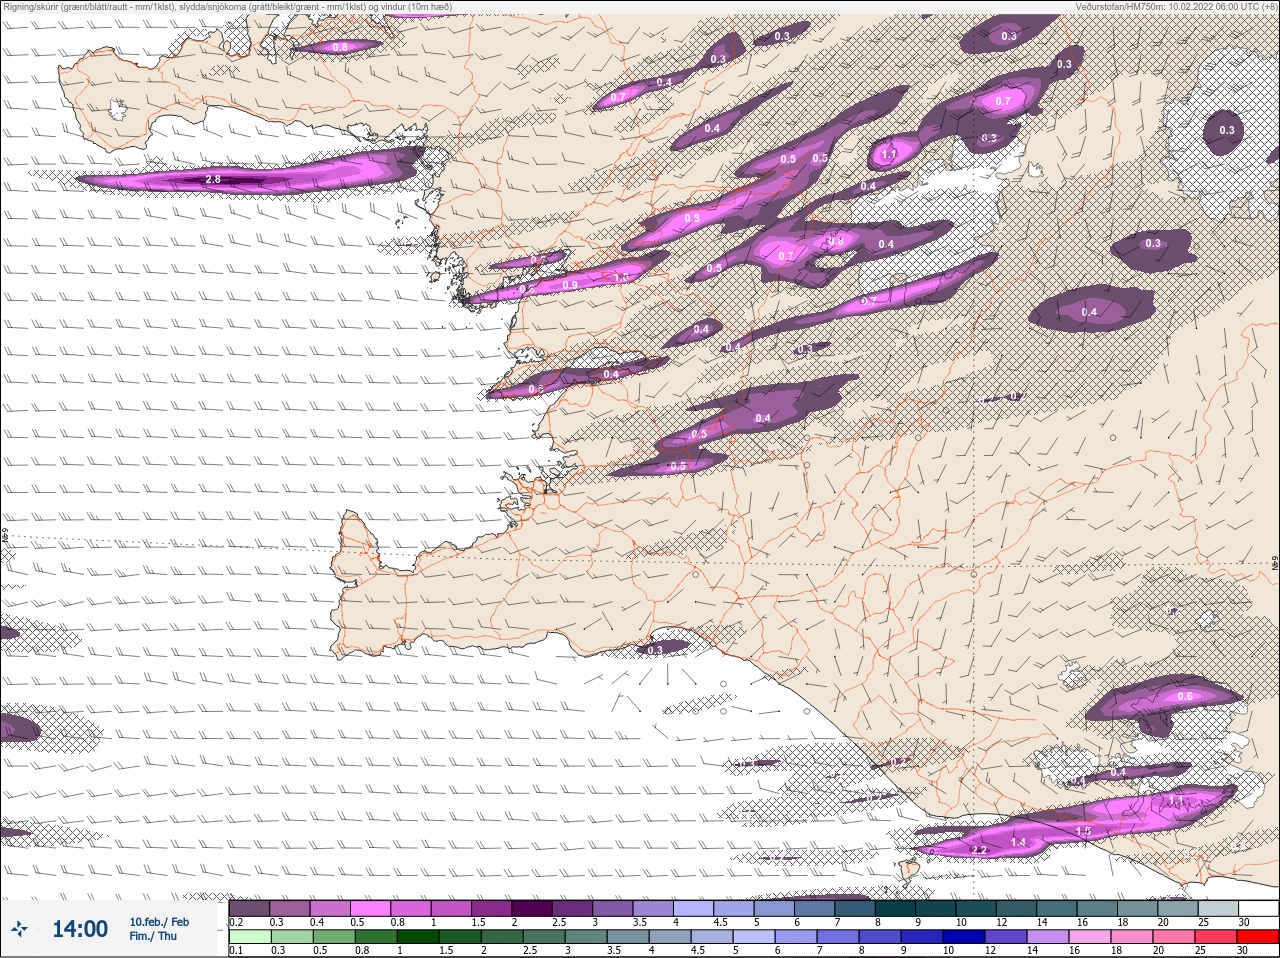The height and width of the screenshot is (958, 1280).
Task: Click the 1.4 precipitation value on the map
Action: tap(1018, 842)
